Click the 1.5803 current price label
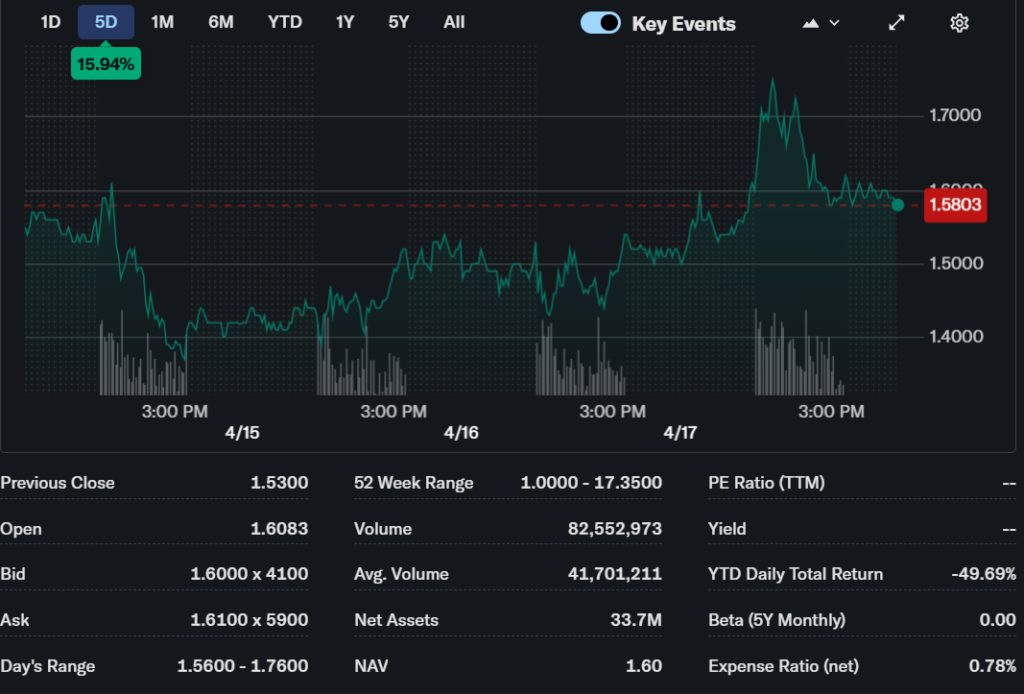 point(955,206)
